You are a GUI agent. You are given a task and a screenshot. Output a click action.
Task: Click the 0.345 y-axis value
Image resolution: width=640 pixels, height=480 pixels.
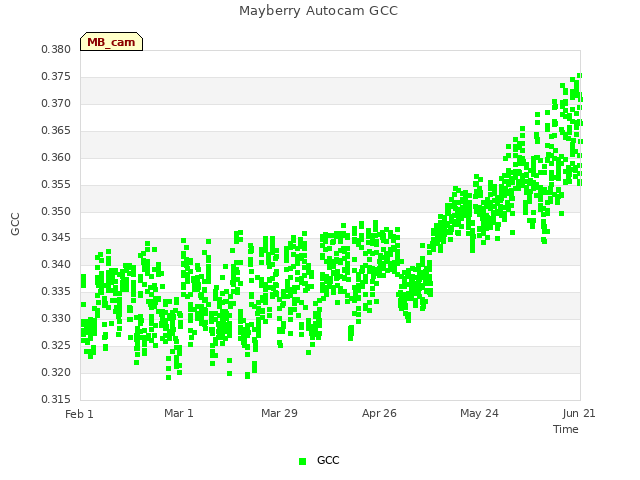(56, 238)
